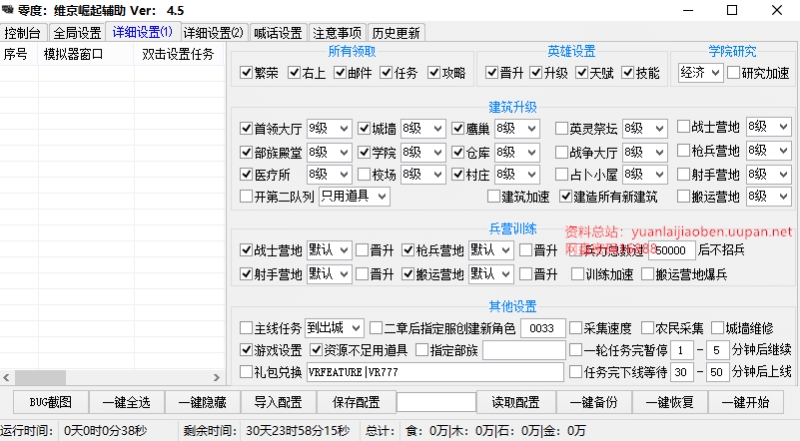Maximize the window

pyautogui.click(x=732, y=10)
